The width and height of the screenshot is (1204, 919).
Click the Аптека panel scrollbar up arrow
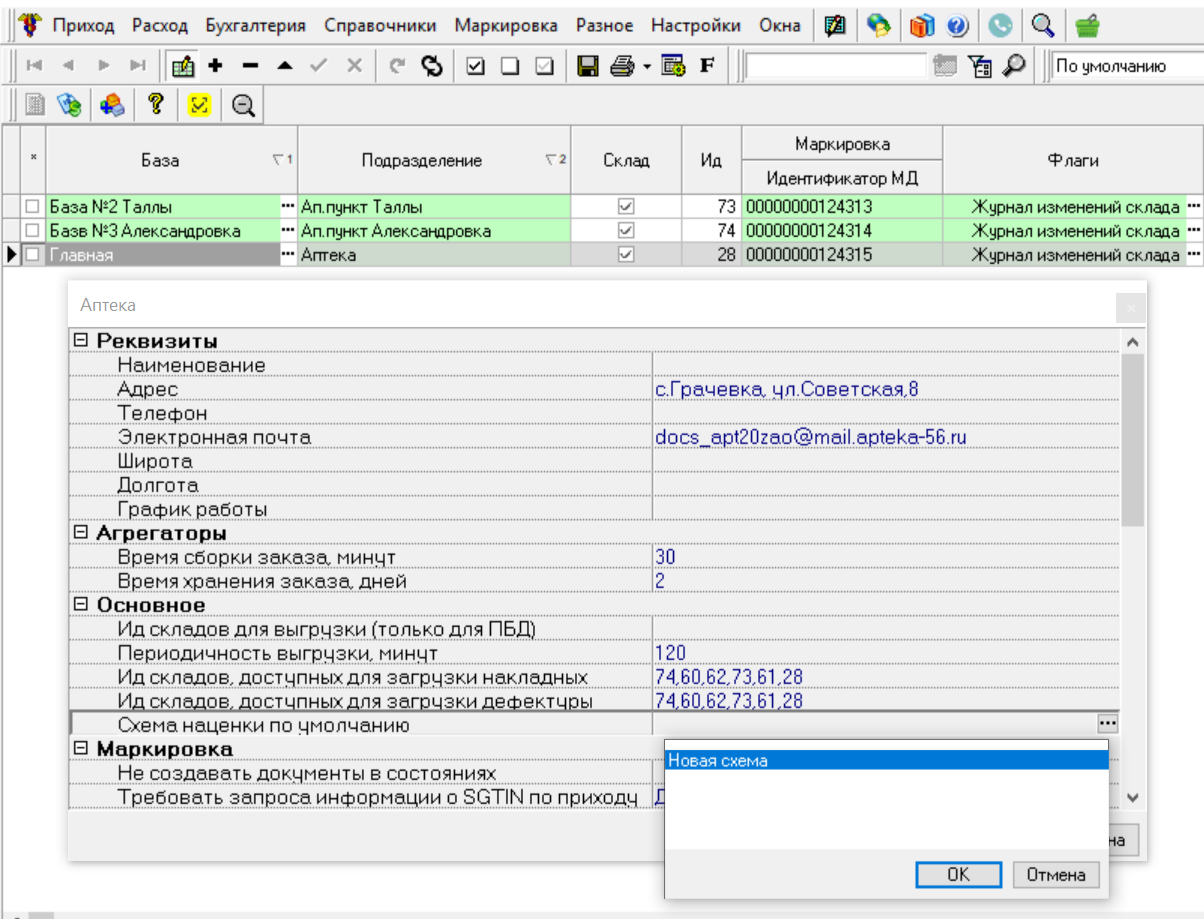click(1132, 342)
